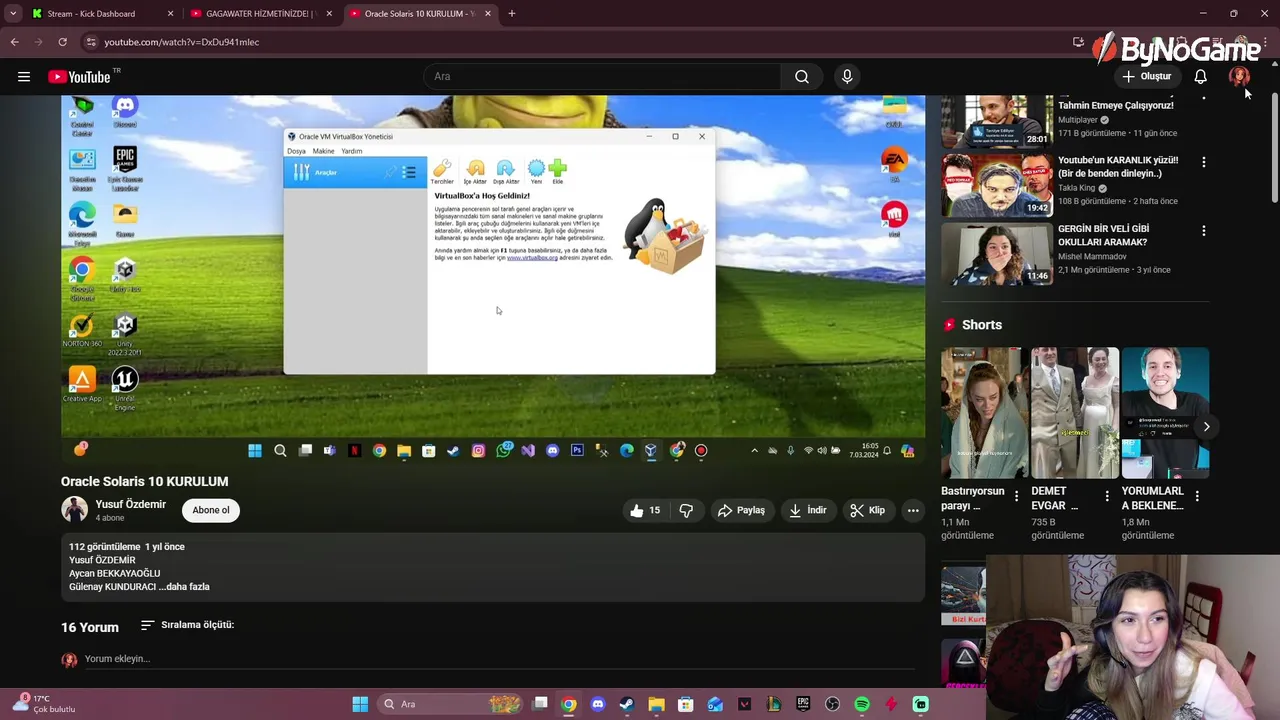
Task: Like the Oracle Solaris video
Action: pyautogui.click(x=645, y=510)
